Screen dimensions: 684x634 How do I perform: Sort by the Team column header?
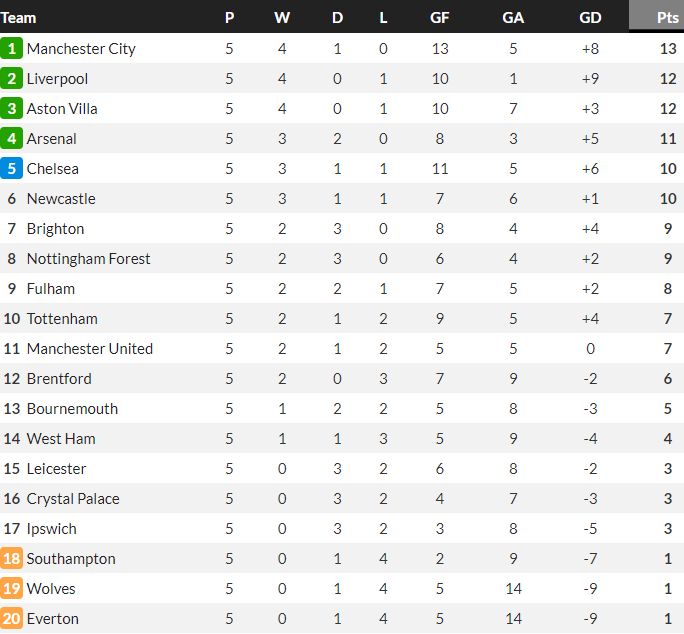[19, 17]
